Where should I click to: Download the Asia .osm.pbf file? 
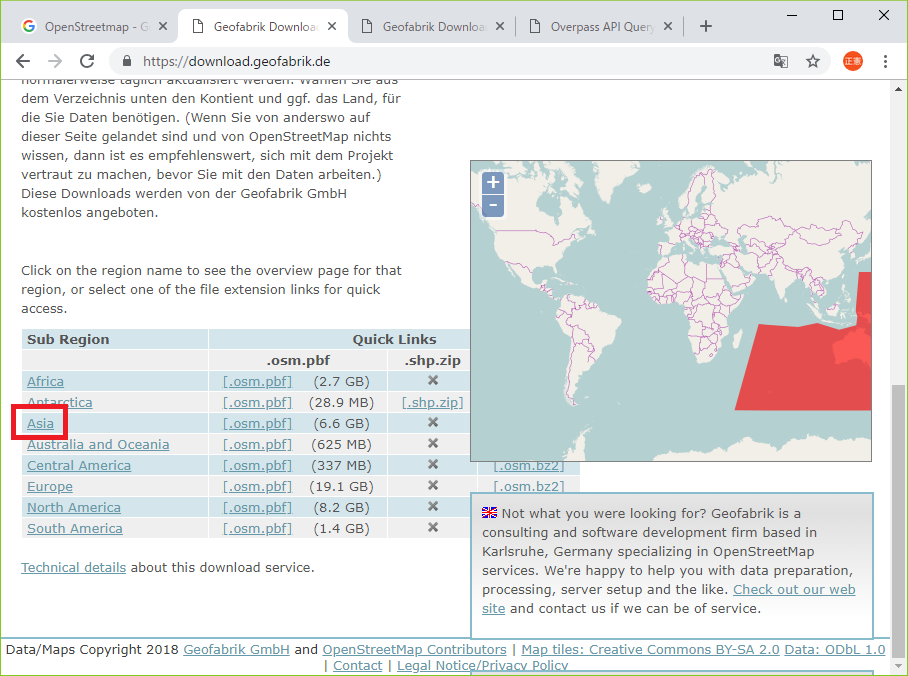click(x=257, y=423)
